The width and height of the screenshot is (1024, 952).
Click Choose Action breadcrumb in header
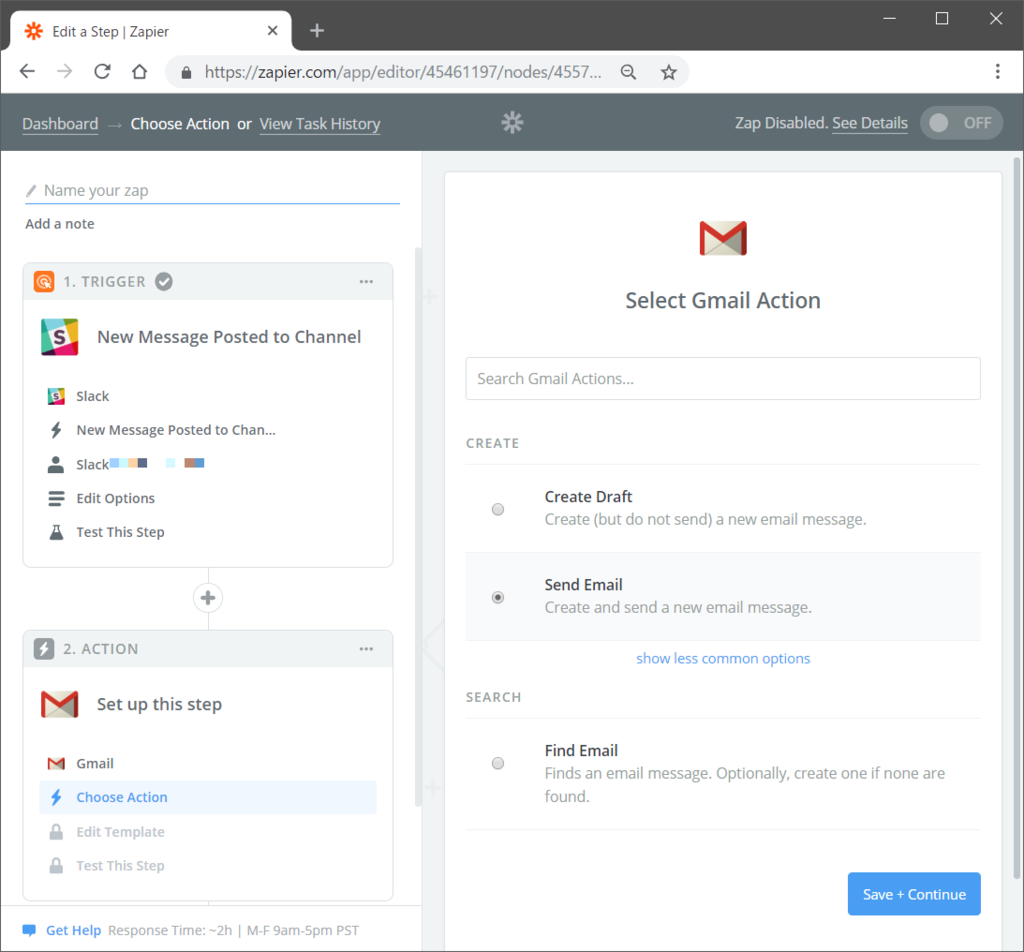(x=180, y=124)
